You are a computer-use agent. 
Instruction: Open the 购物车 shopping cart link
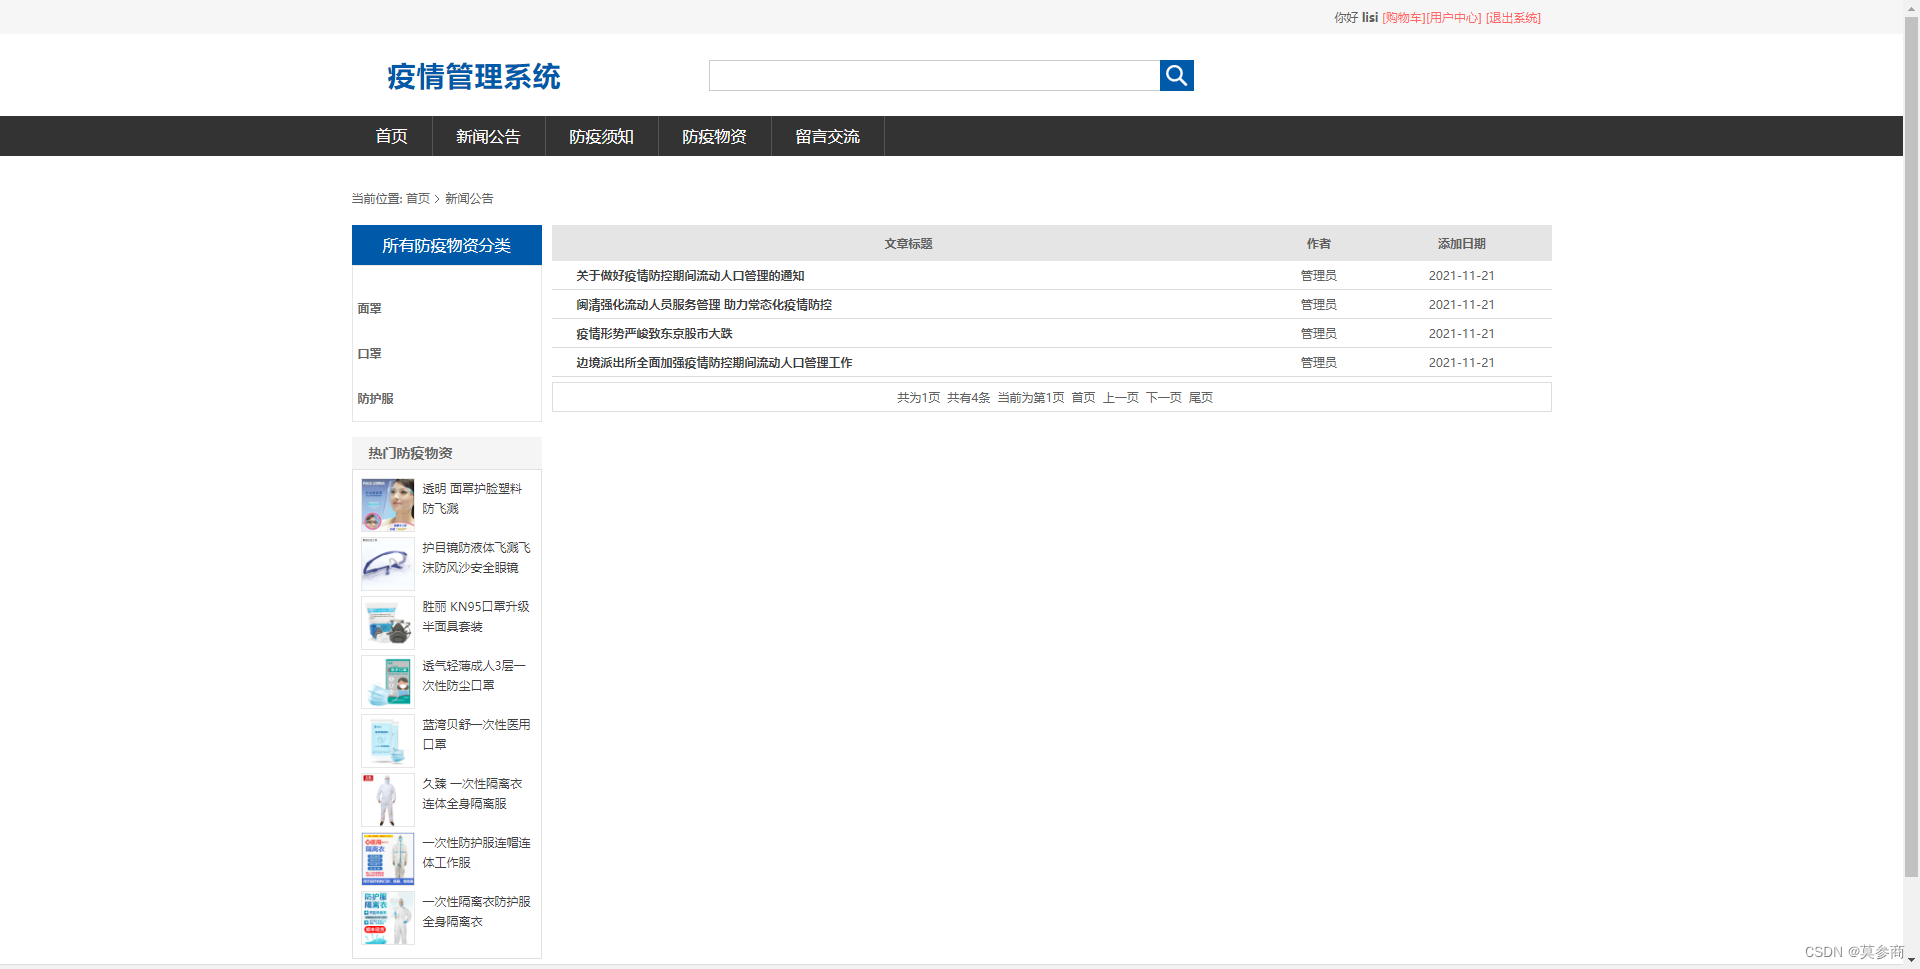(1401, 17)
